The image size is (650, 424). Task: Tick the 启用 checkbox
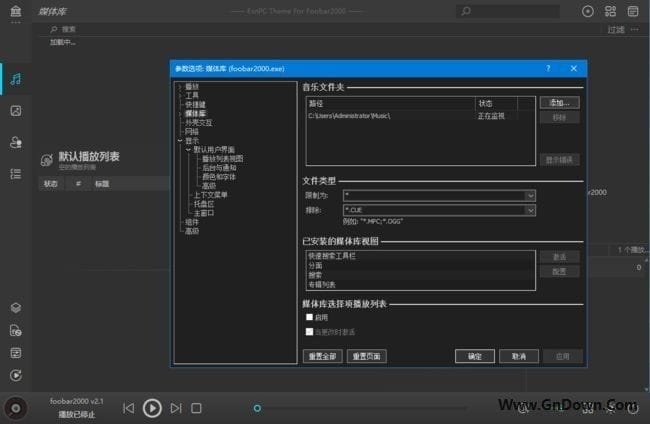coord(309,317)
